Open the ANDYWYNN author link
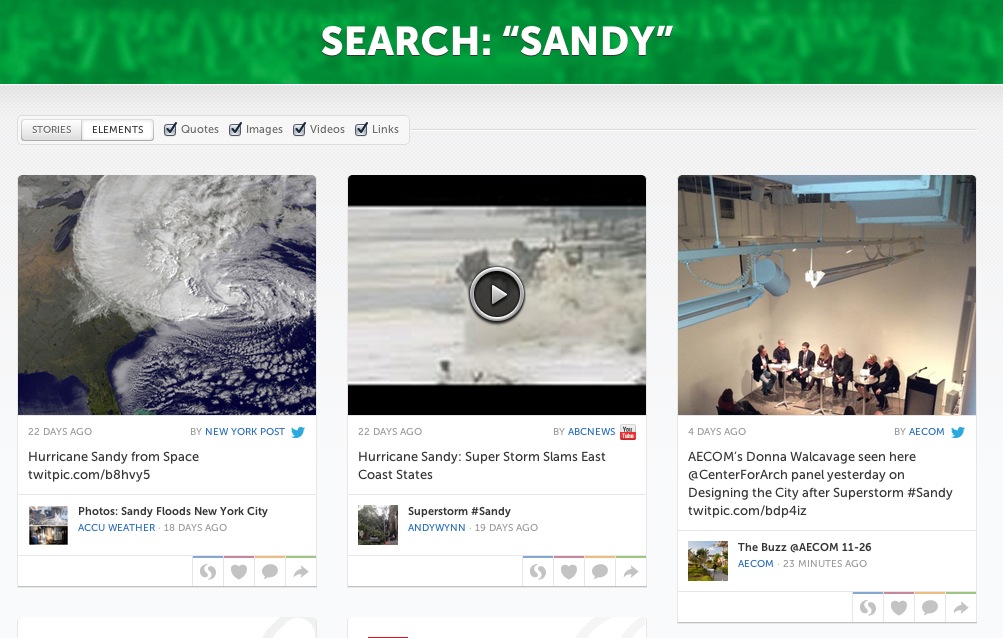This screenshot has height=638, width=1003. click(437, 527)
